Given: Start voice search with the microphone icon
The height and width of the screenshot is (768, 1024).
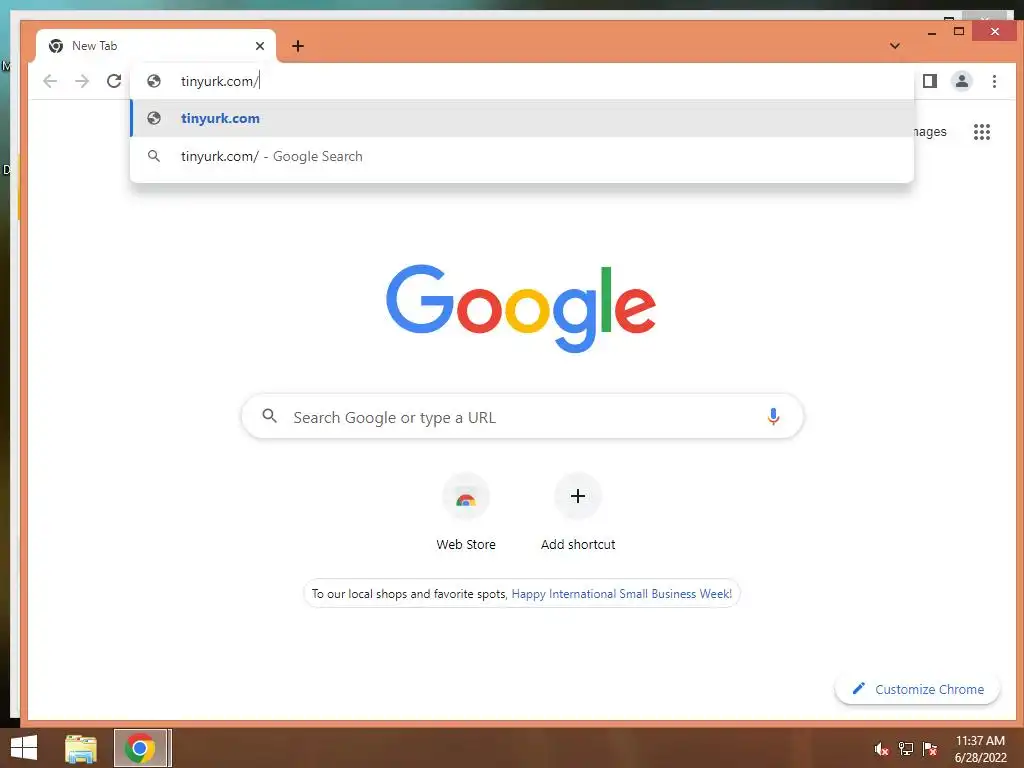Looking at the screenshot, I should [x=773, y=416].
